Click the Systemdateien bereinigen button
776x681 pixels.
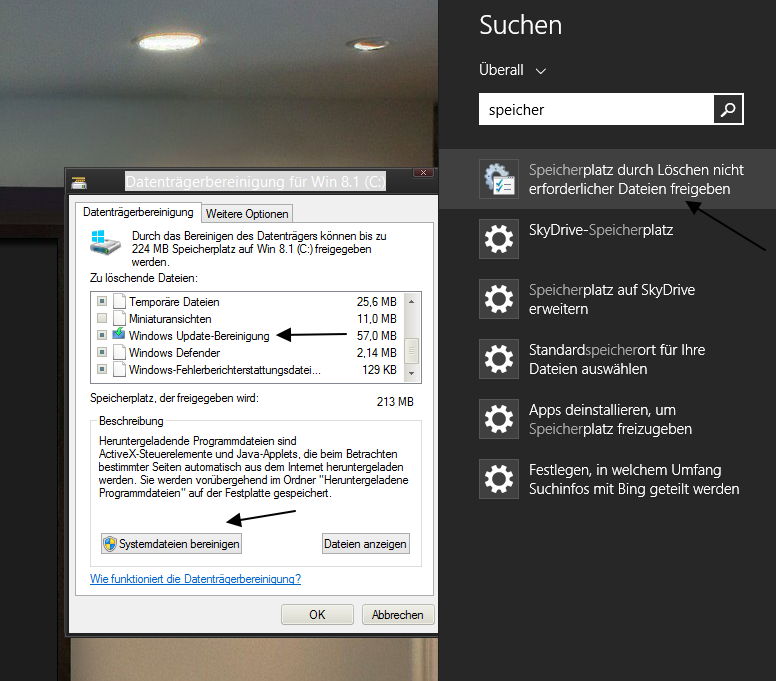point(171,544)
